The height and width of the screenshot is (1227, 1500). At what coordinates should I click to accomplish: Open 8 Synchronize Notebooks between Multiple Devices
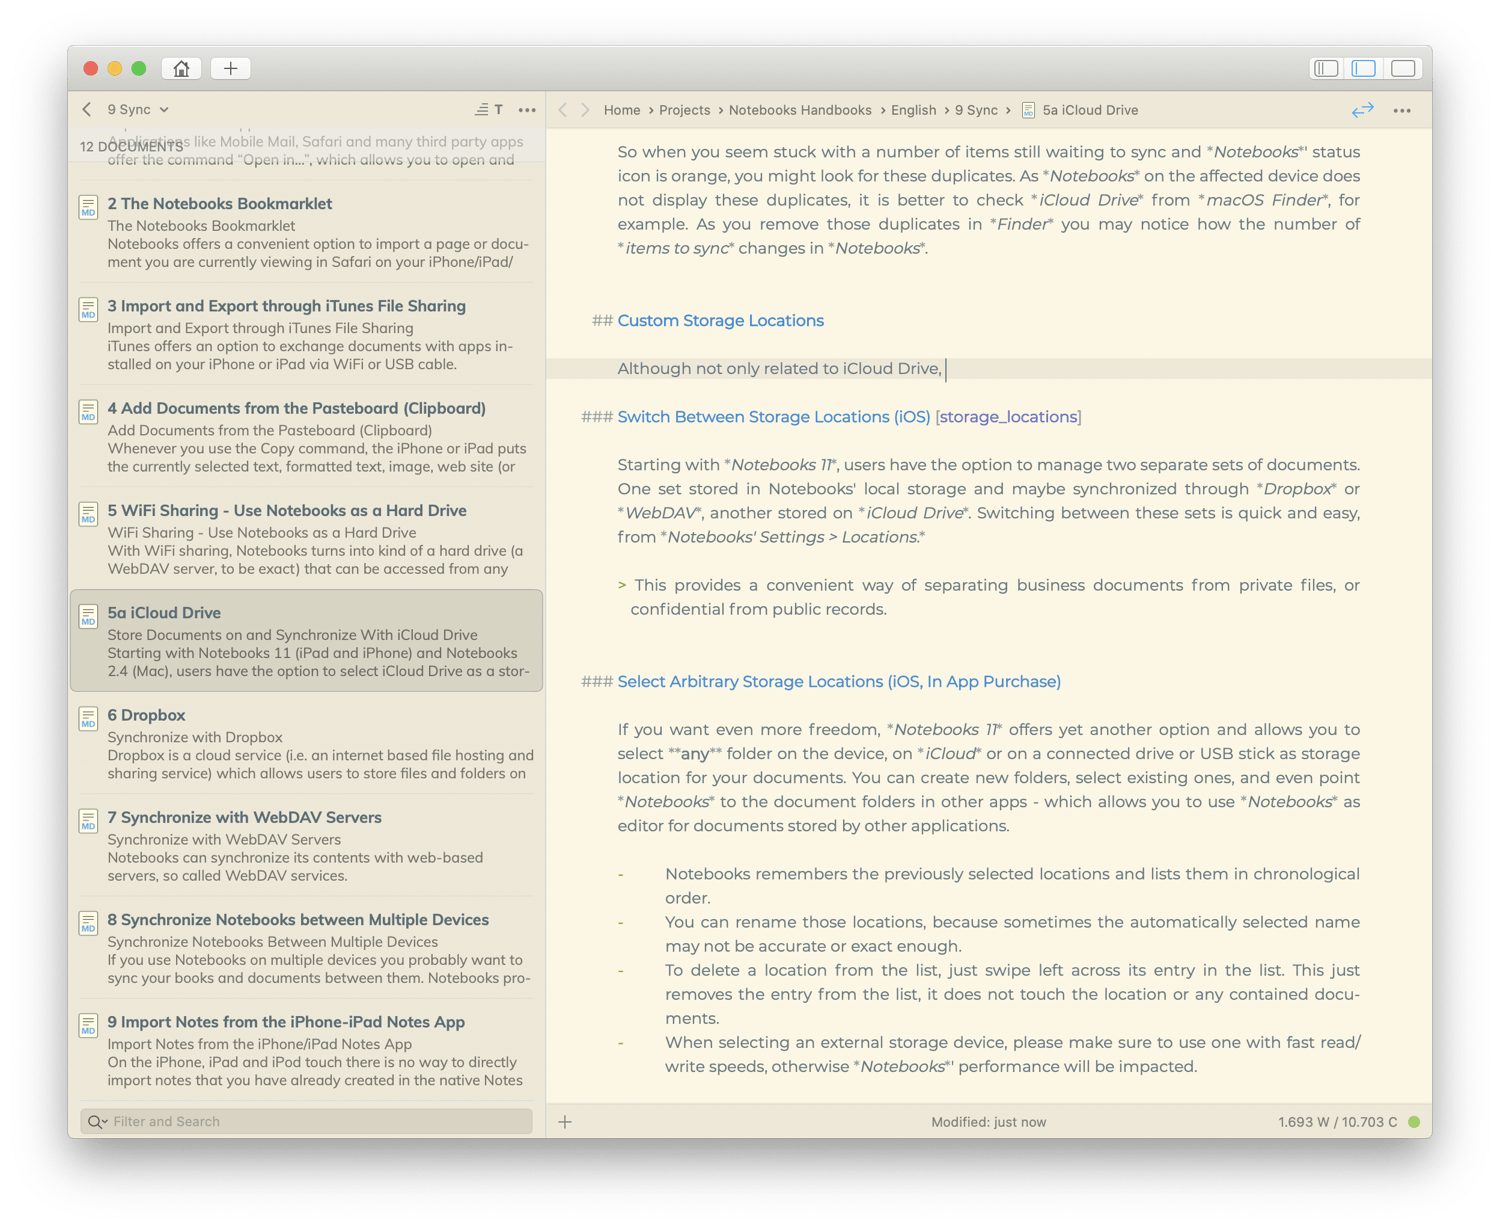(306, 948)
